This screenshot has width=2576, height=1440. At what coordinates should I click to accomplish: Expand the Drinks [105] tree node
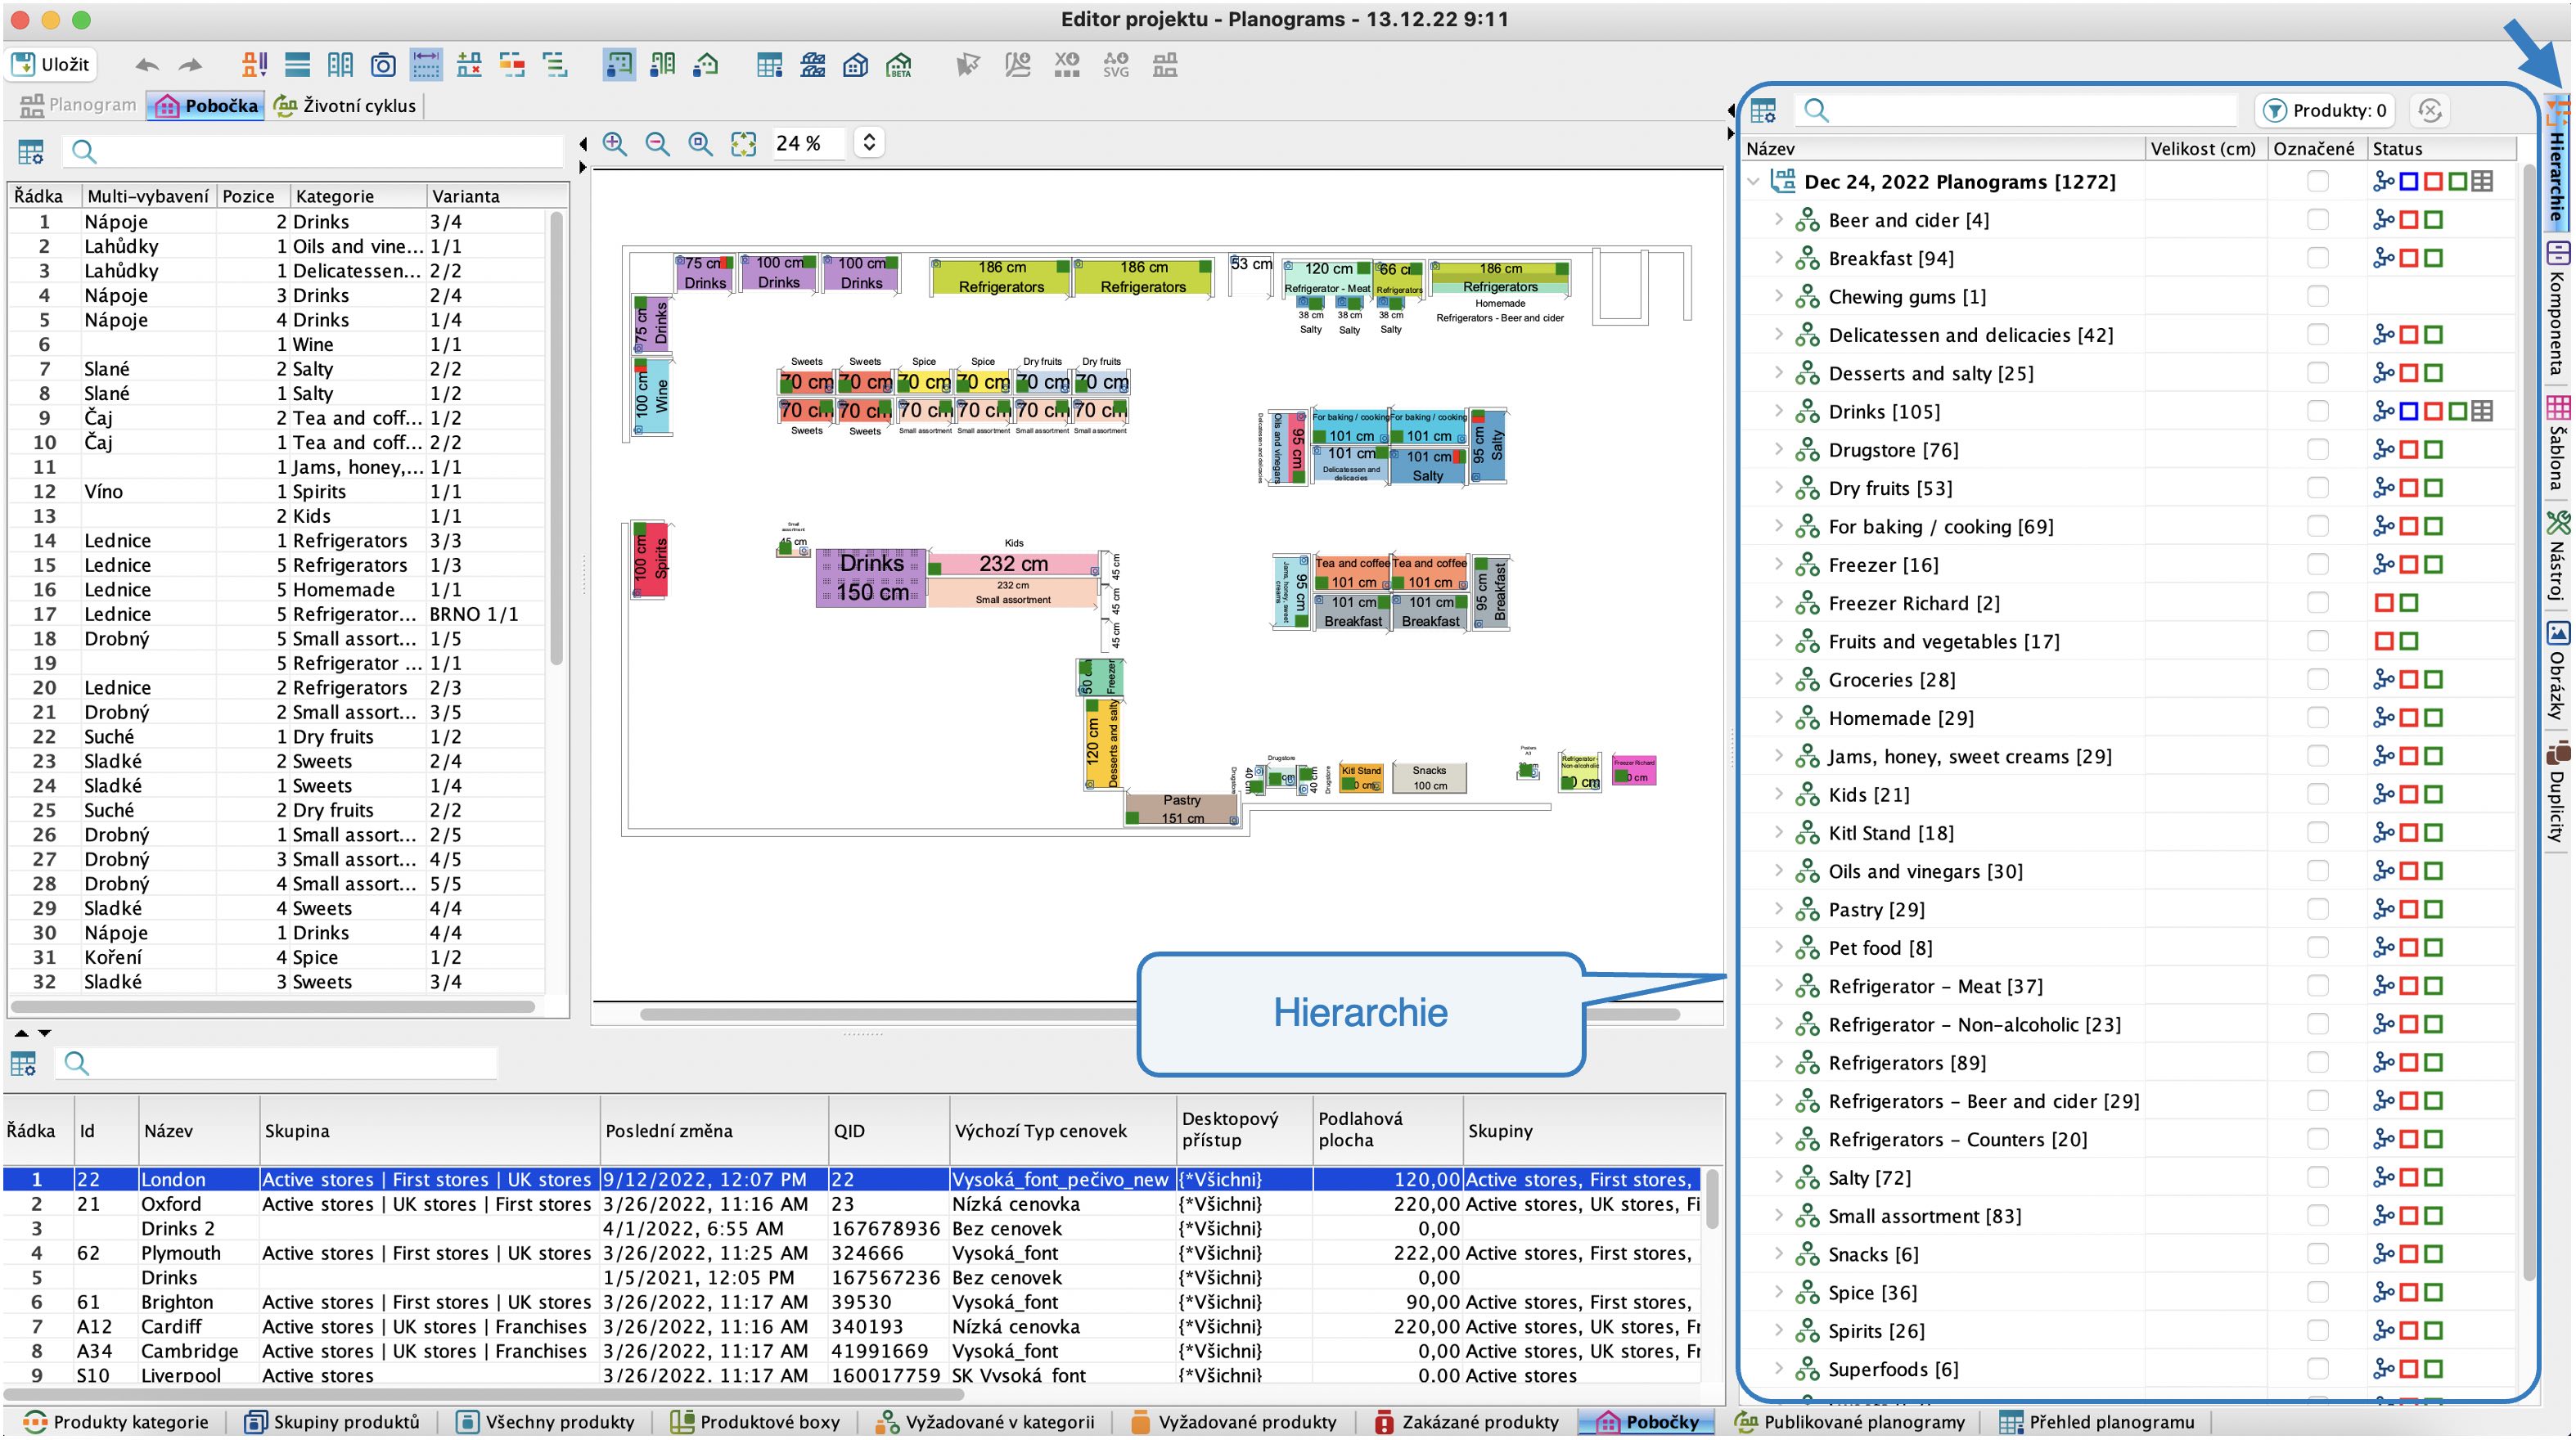click(x=1778, y=412)
